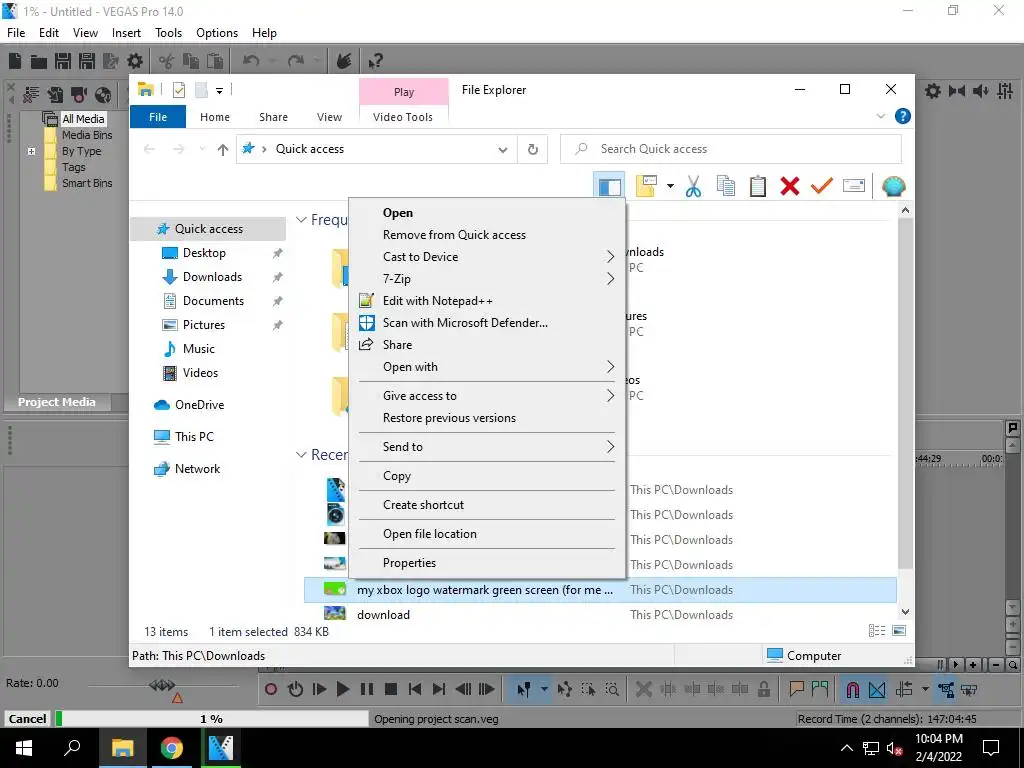Click the Record button in VEGAS transport bar

click(270, 689)
